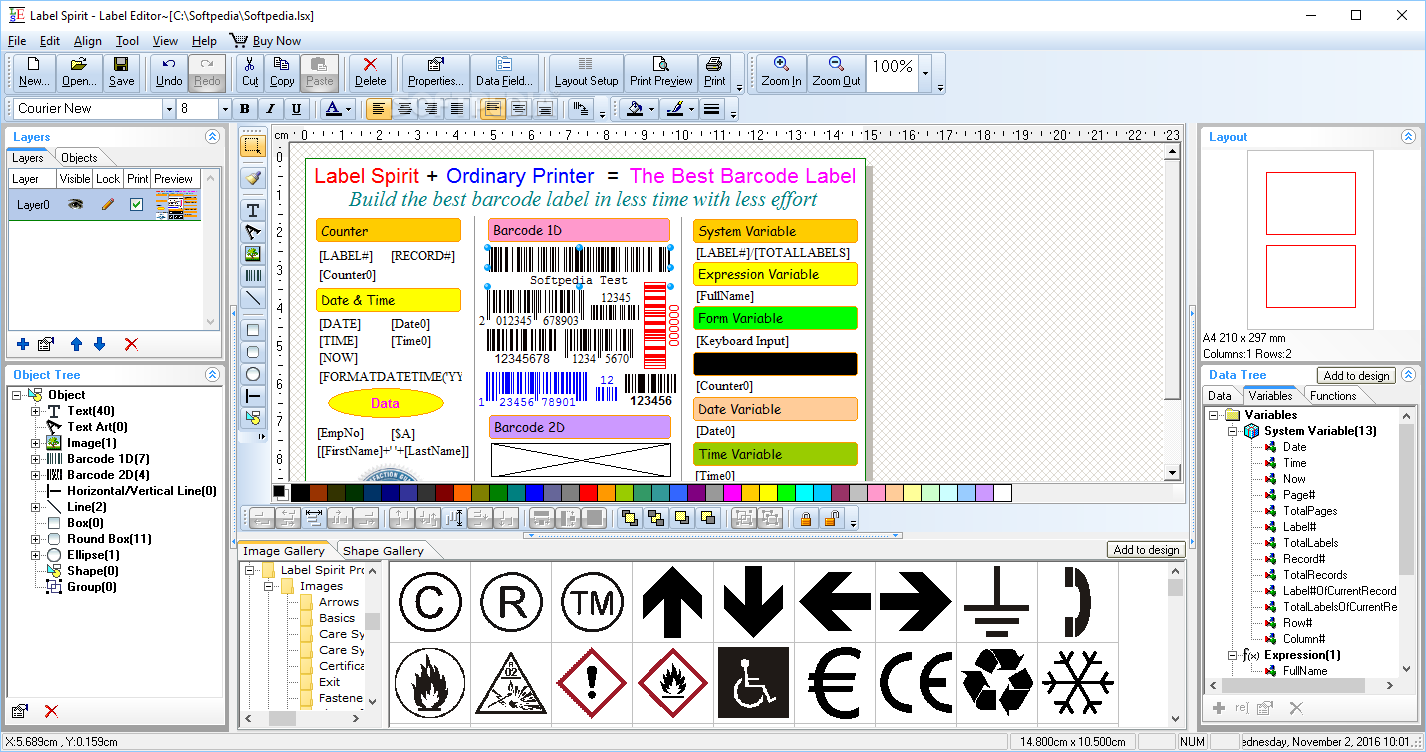Viewport: 1426px width, 752px height.
Task: Toggle Underline text formatting
Action: pyautogui.click(x=296, y=109)
